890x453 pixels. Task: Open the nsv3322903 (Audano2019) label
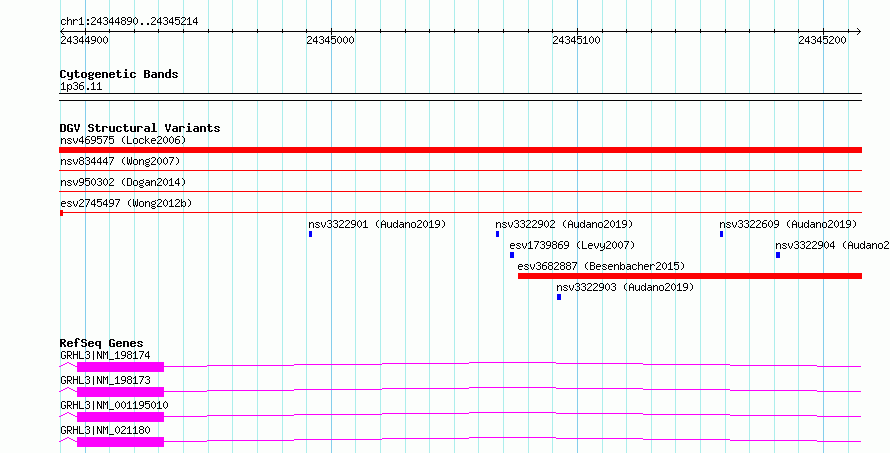[625, 287]
